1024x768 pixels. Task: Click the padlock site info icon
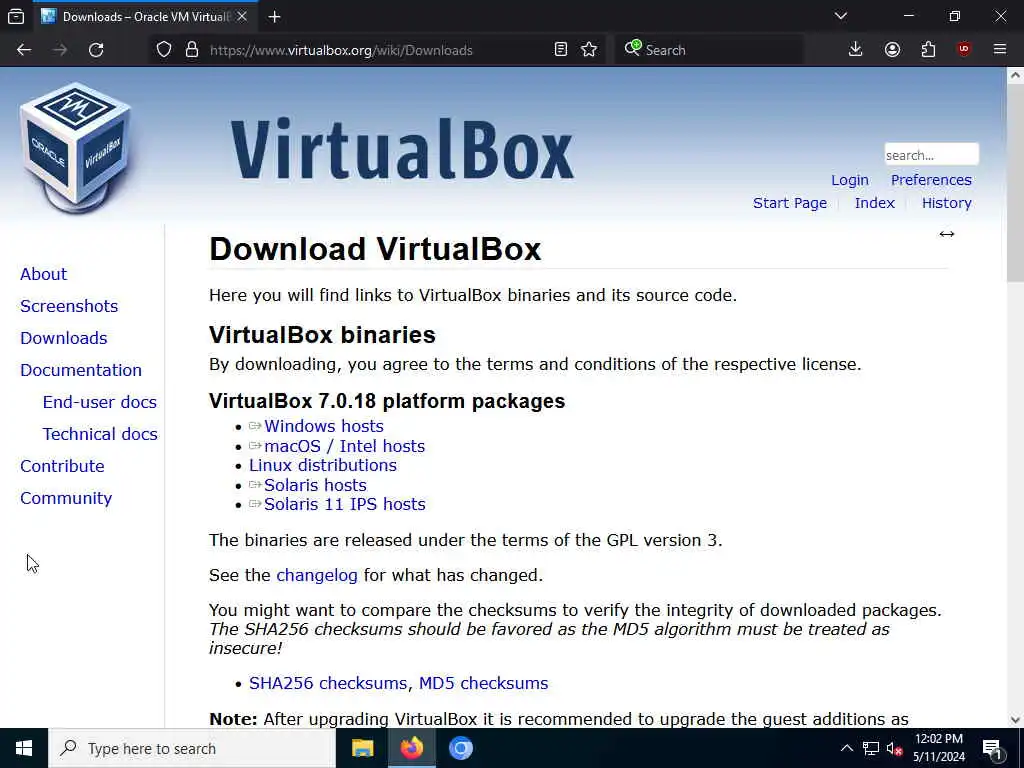point(192,50)
